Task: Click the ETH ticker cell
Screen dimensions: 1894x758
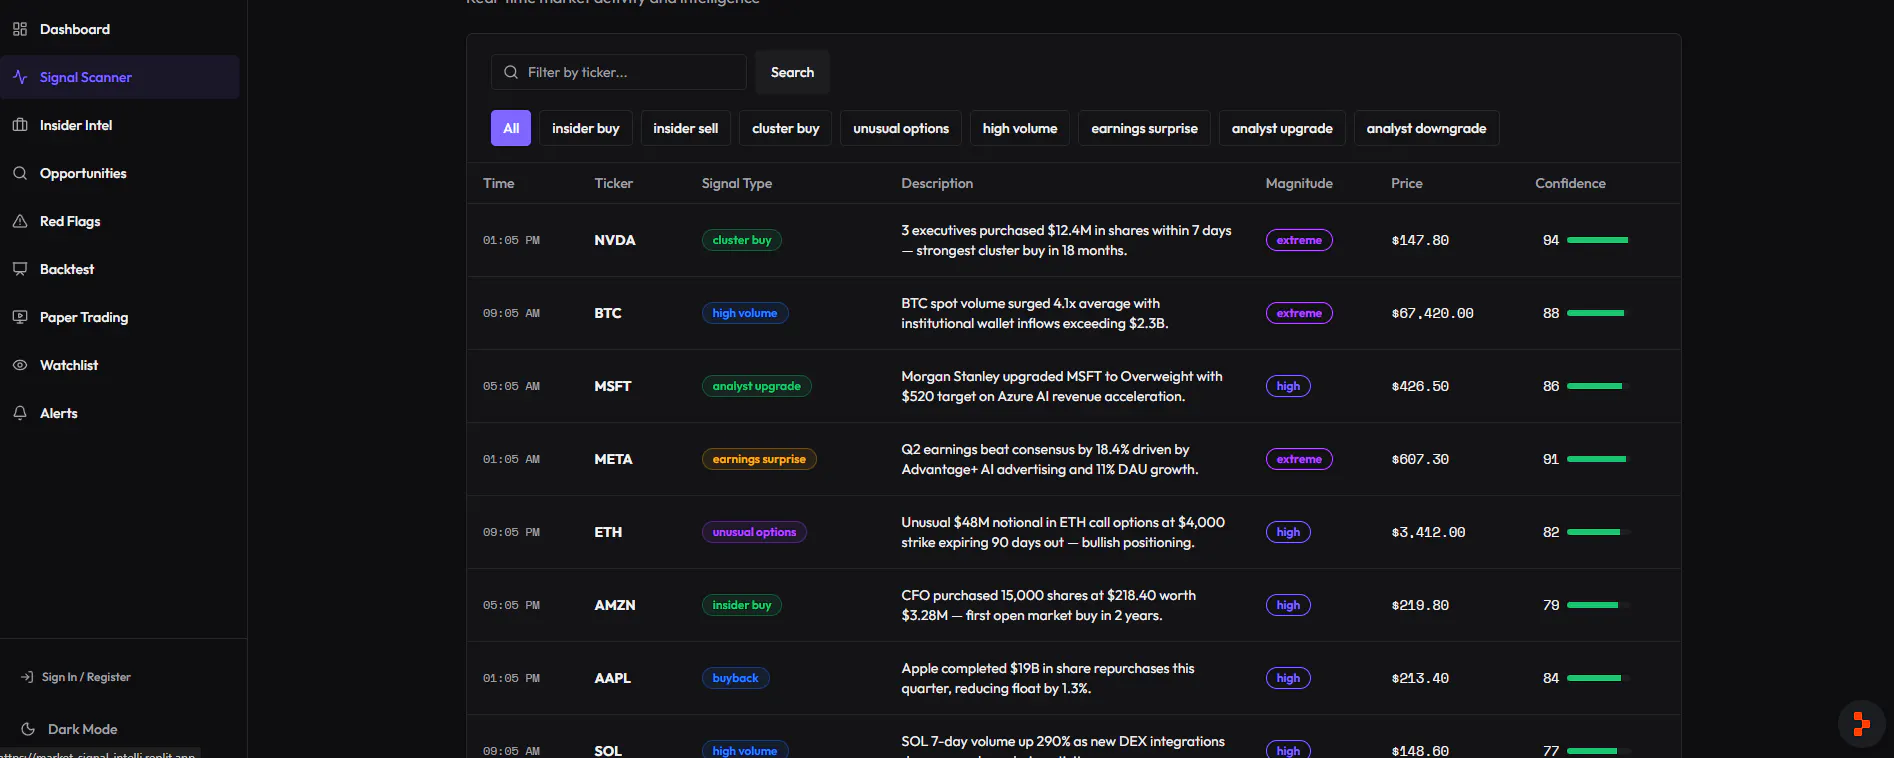Action: 608,532
